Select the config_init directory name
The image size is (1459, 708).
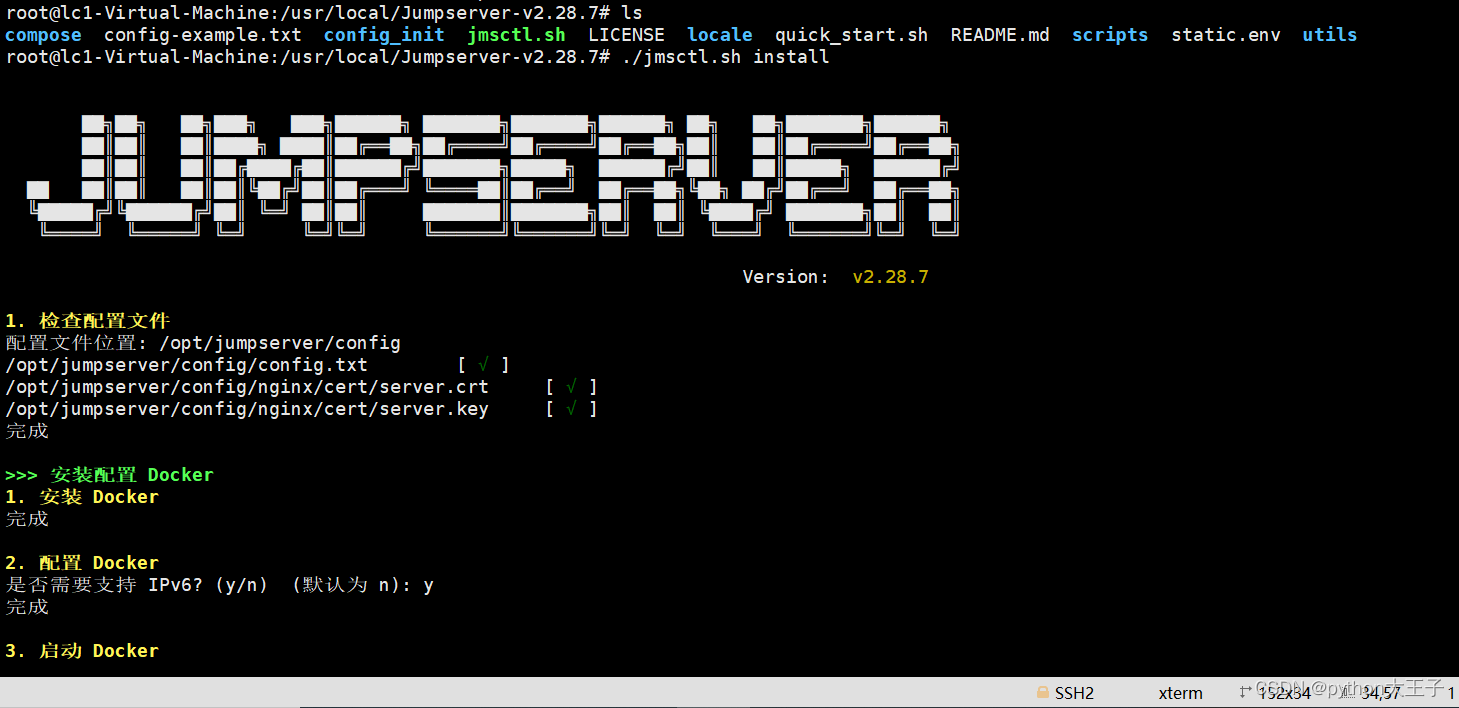point(384,34)
